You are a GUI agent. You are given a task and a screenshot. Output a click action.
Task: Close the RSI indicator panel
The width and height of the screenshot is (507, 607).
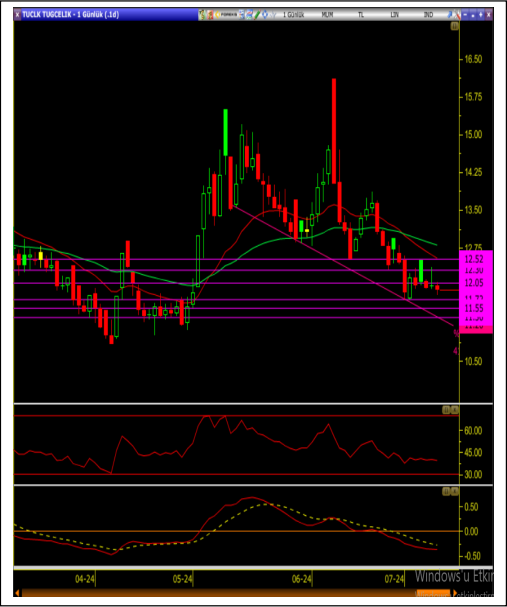455,410
